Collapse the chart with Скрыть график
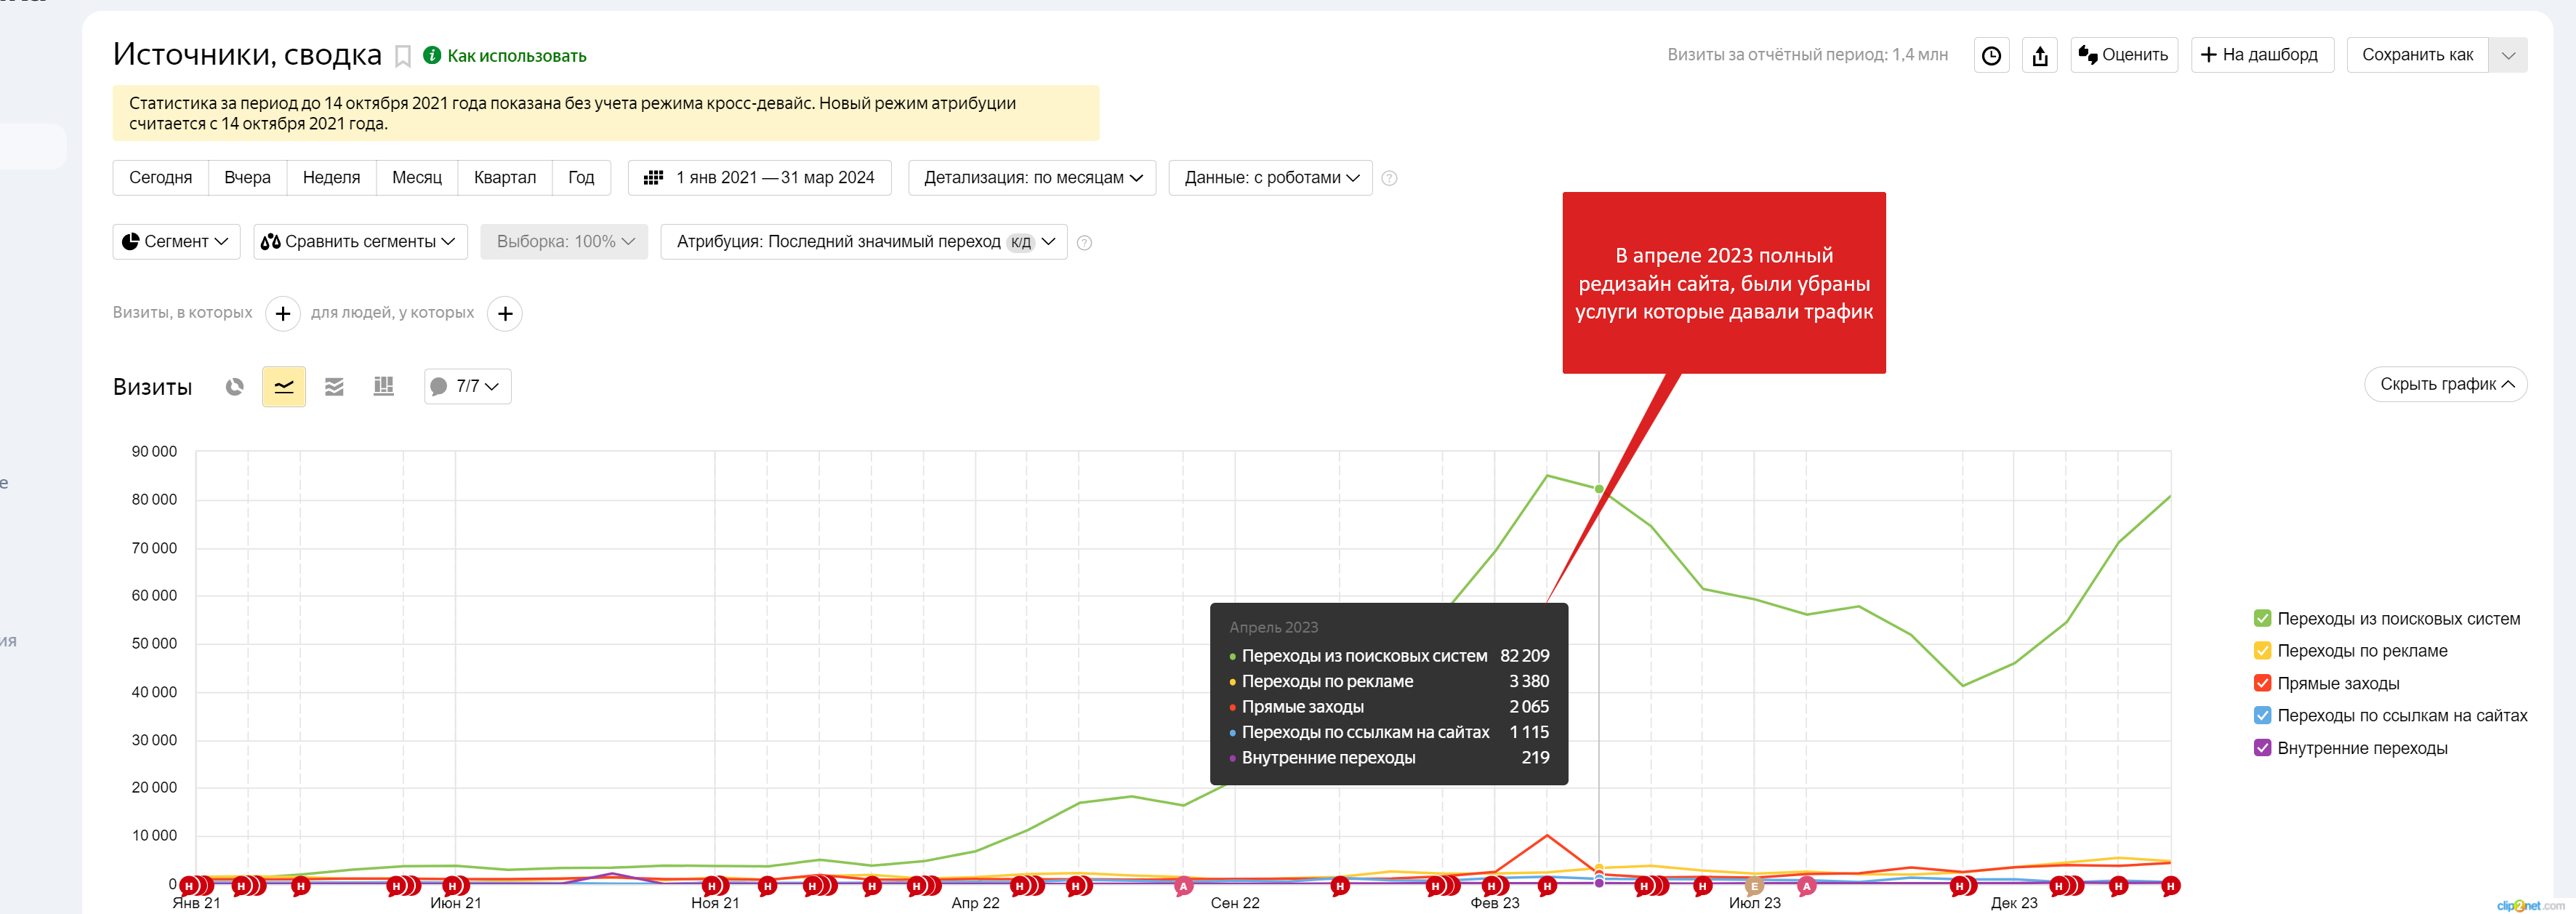 click(x=2445, y=384)
